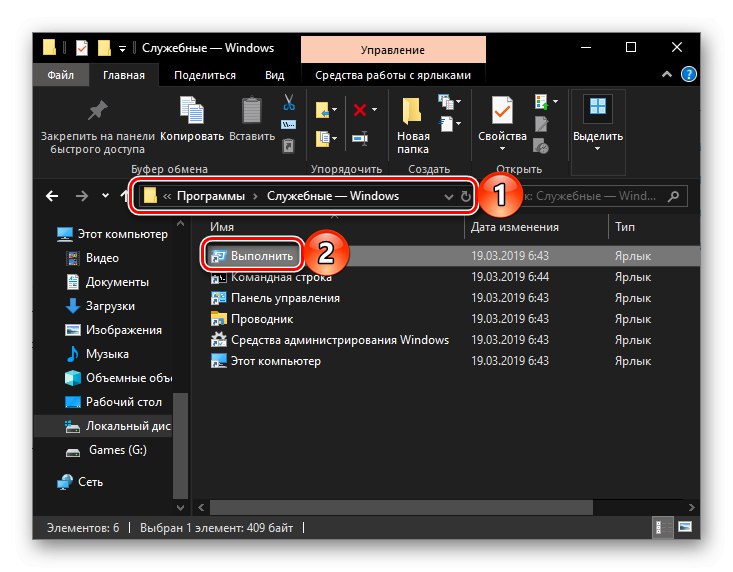Switch to details view in status bar
This screenshot has height=572, width=733.
662,528
